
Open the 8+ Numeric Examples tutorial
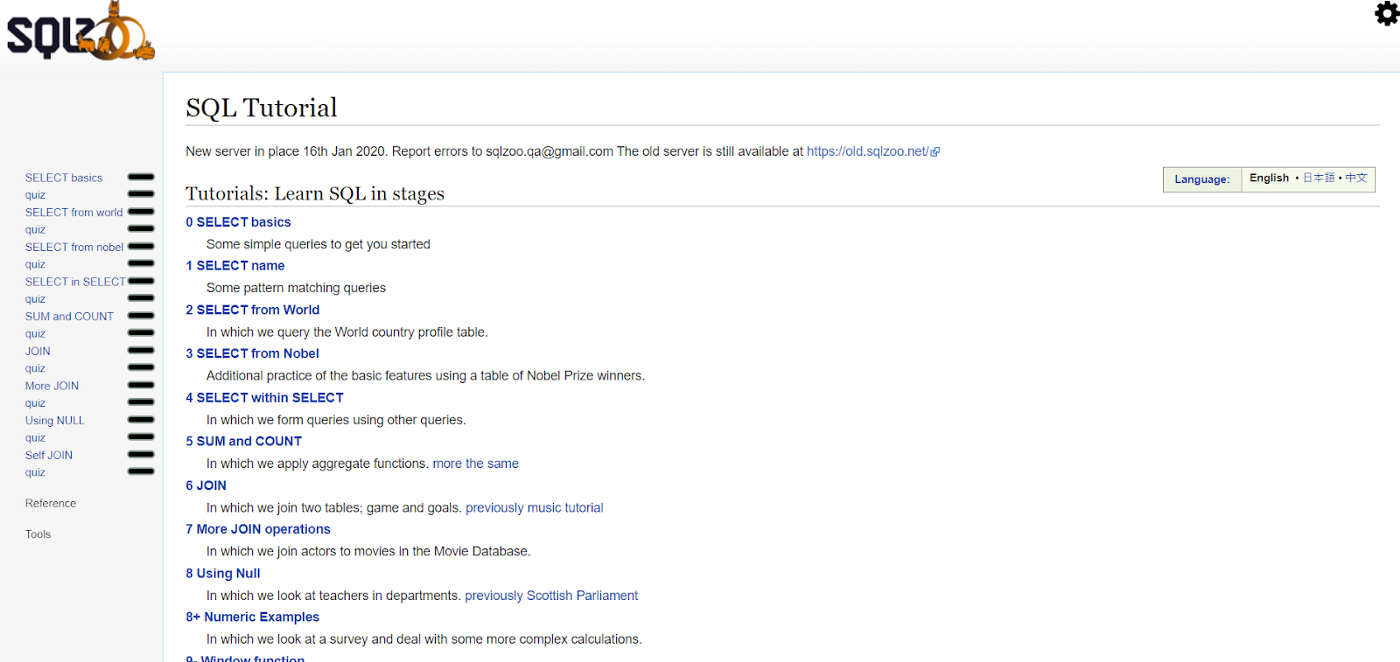click(x=253, y=617)
